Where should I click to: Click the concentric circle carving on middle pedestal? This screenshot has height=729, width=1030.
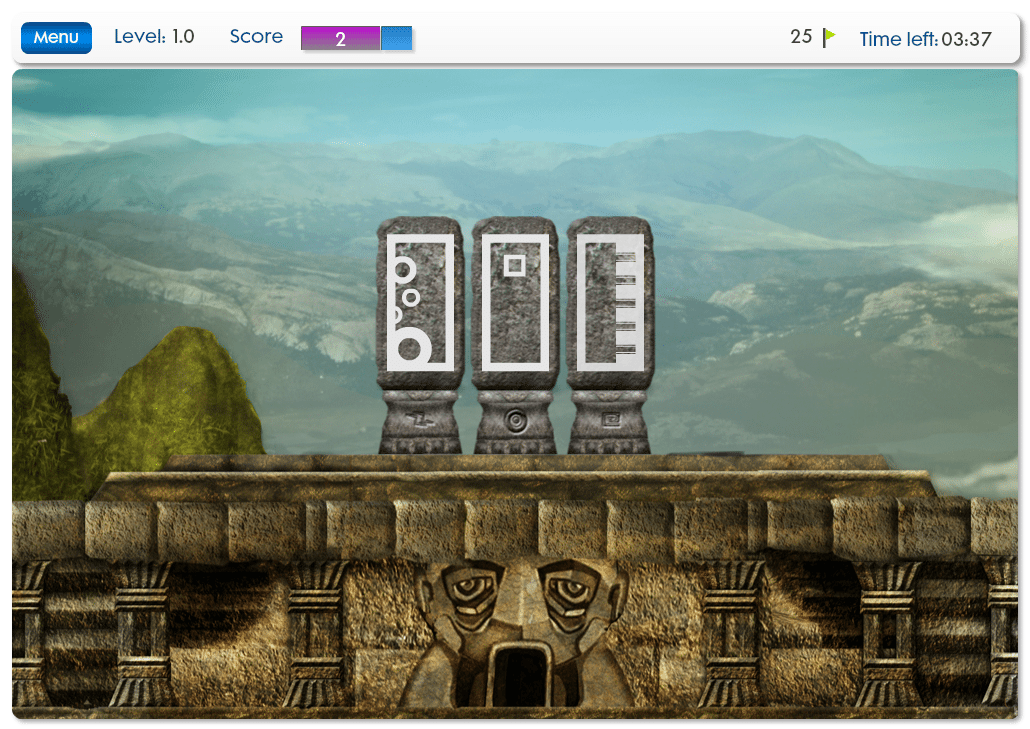coord(515,421)
